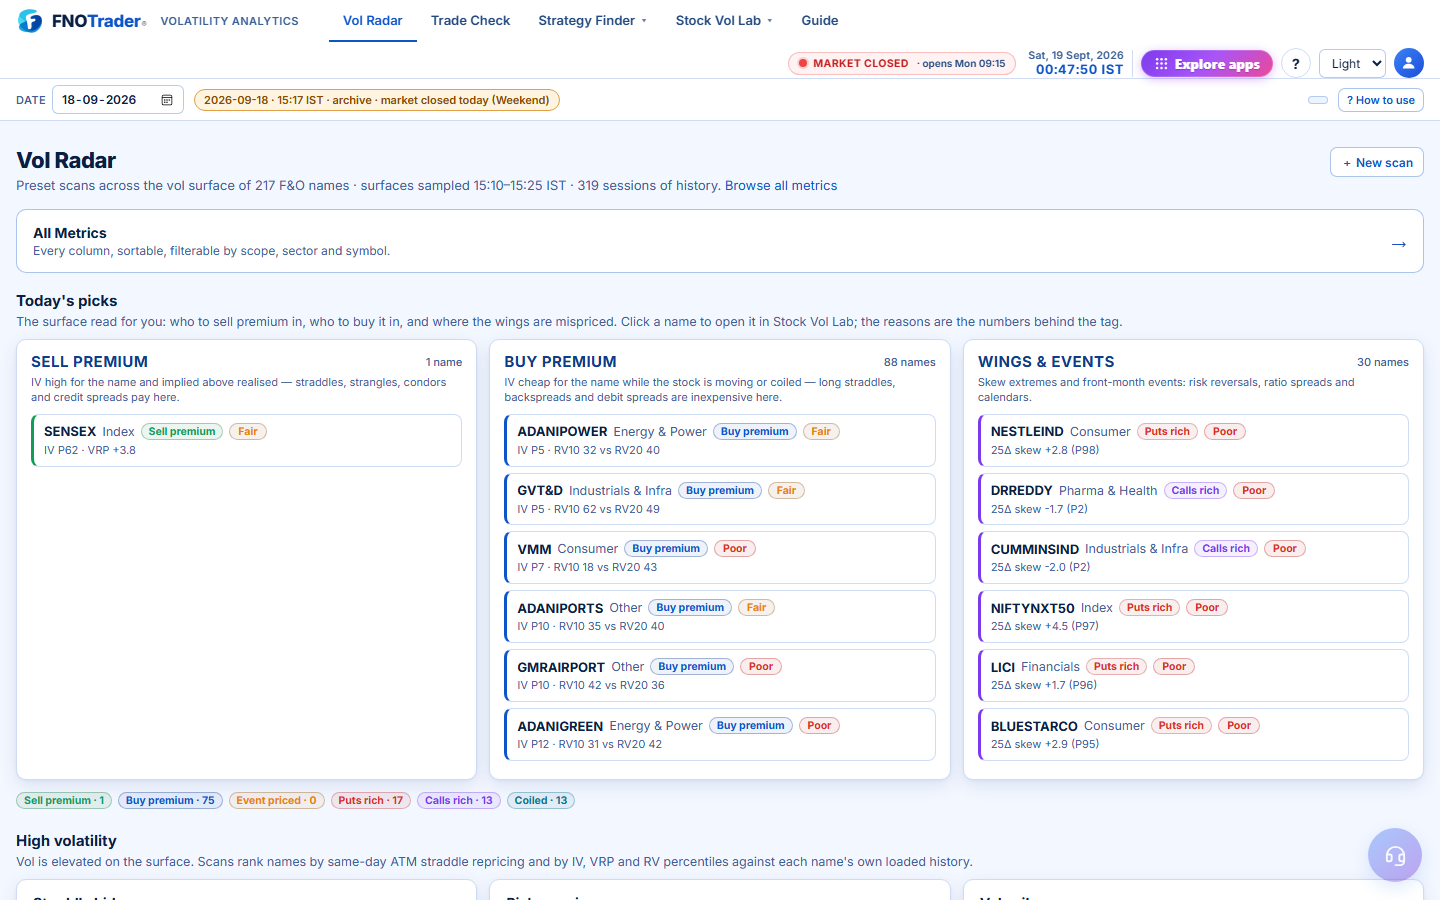
Task: Open the user profile avatar icon
Action: click(x=1408, y=63)
